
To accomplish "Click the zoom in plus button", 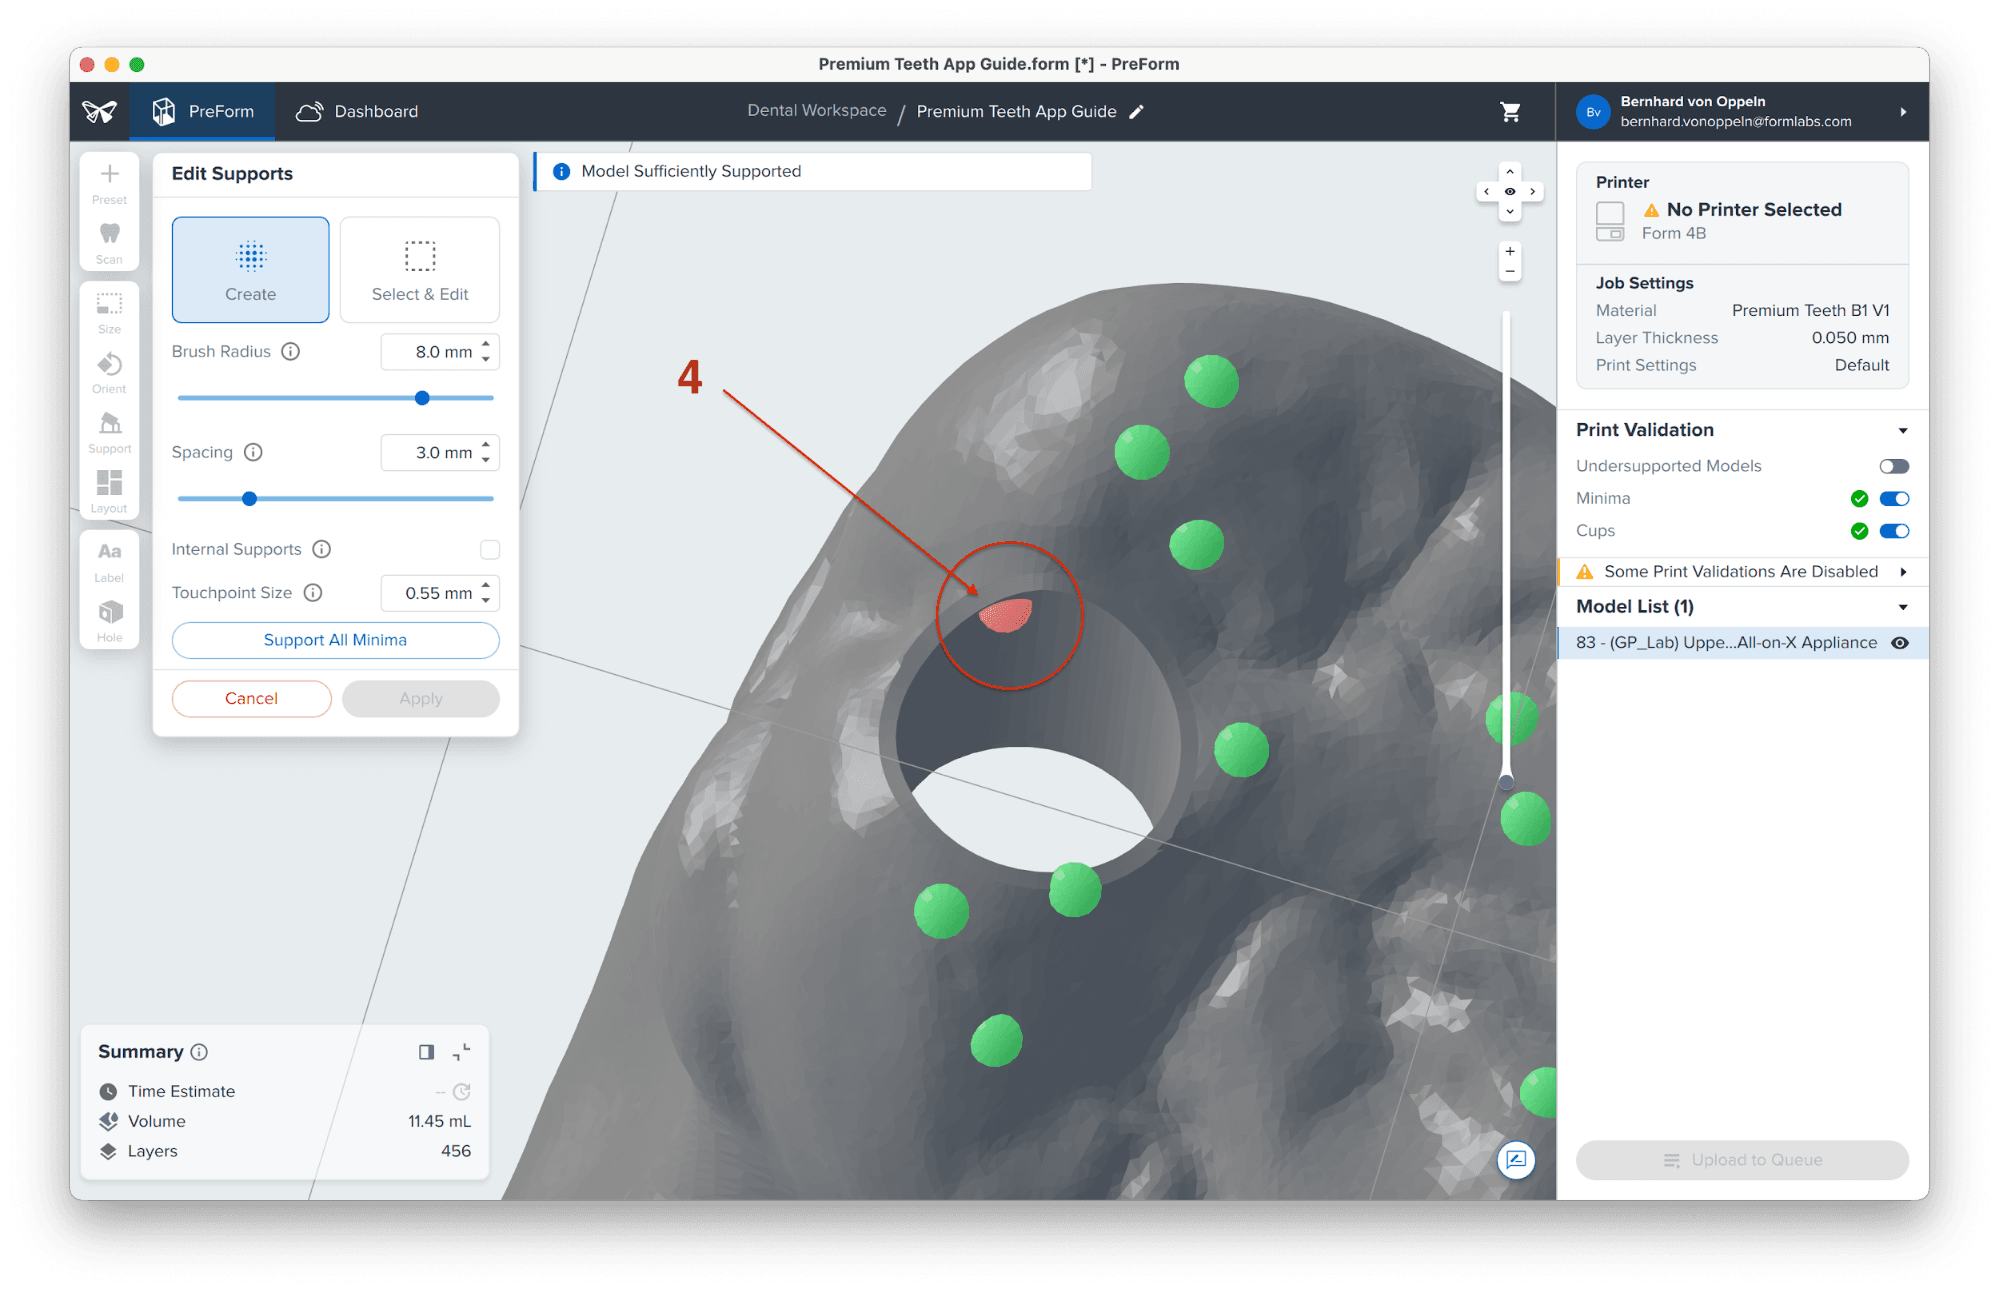I will pyautogui.click(x=1510, y=251).
